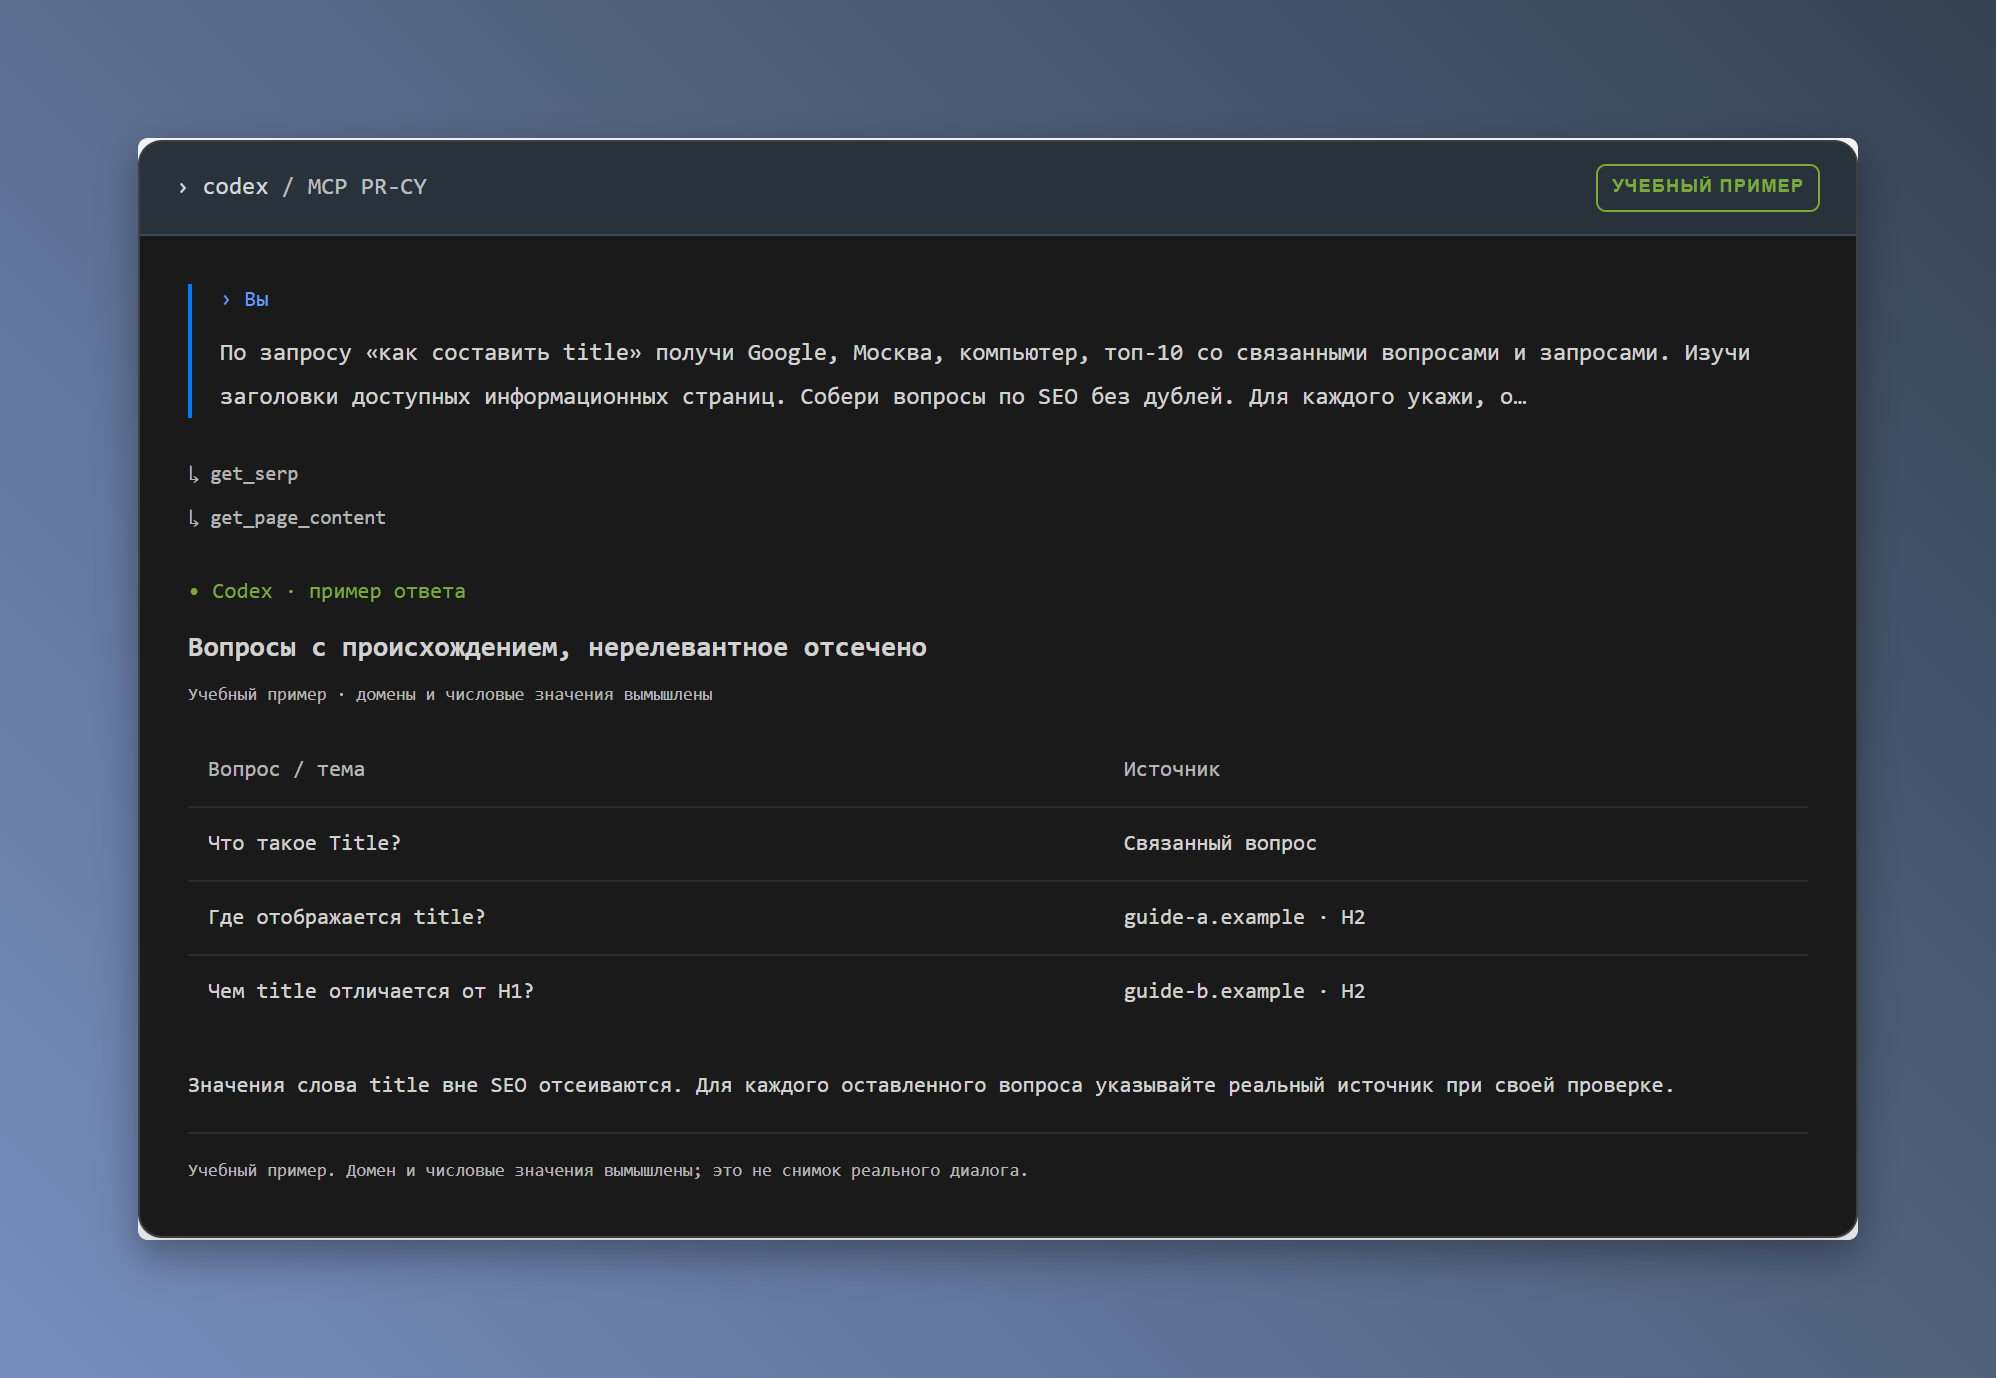This screenshot has width=1996, height=1378.
Task: Click heading 'Вопросы с происхождением, нерелевантное отсечено'
Action: click(x=557, y=648)
